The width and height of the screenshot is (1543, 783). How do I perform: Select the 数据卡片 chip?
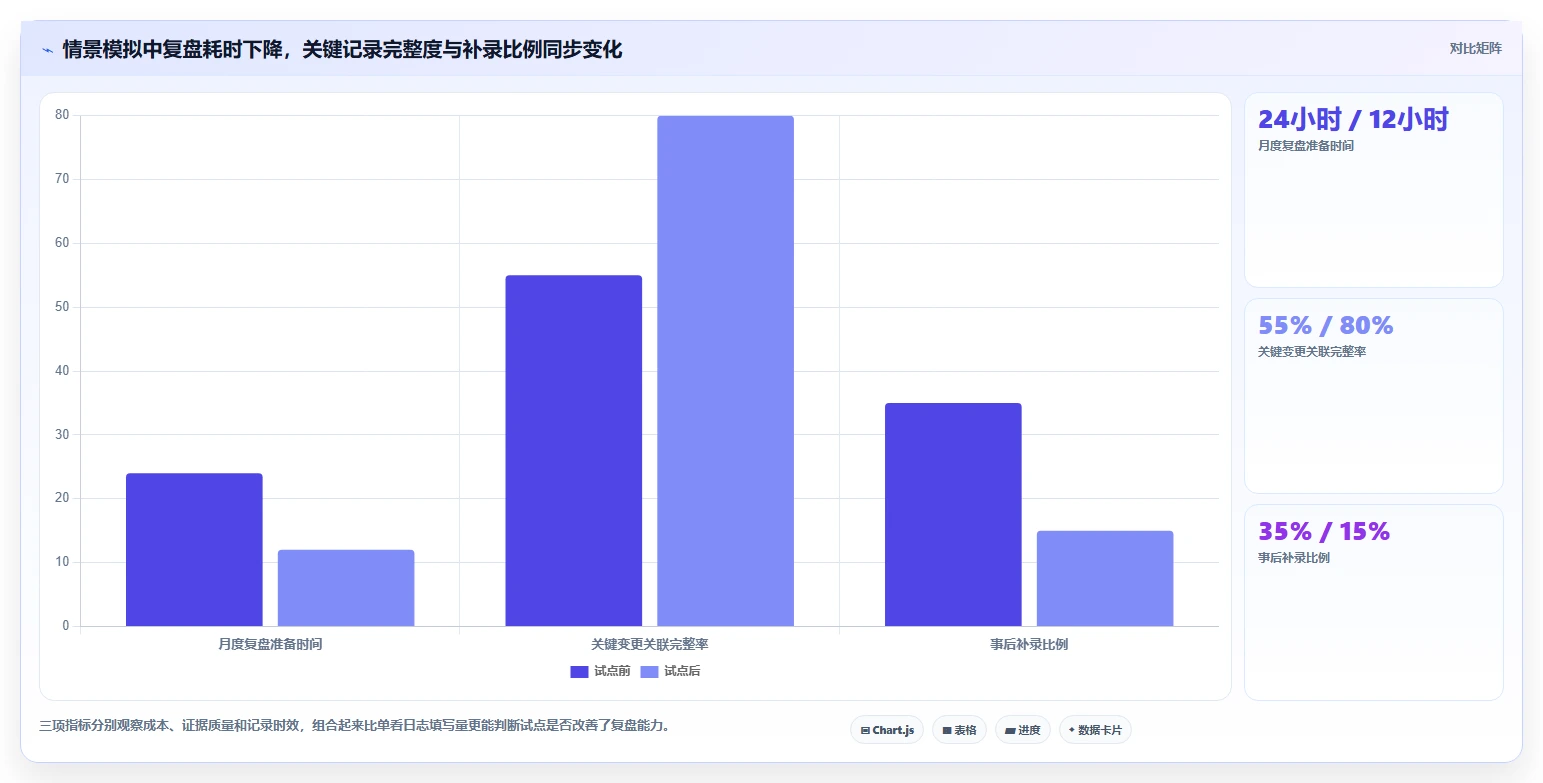click(1095, 730)
